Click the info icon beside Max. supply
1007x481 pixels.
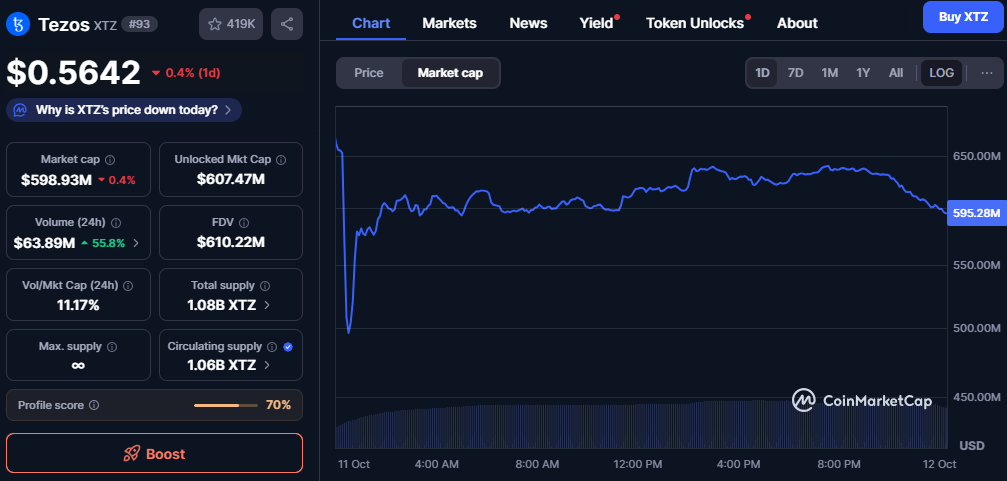click(111, 347)
